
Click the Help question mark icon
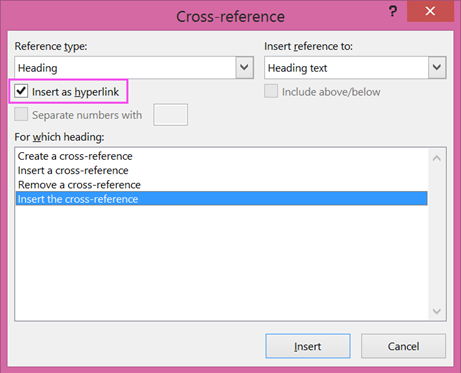click(x=393, y=12)
